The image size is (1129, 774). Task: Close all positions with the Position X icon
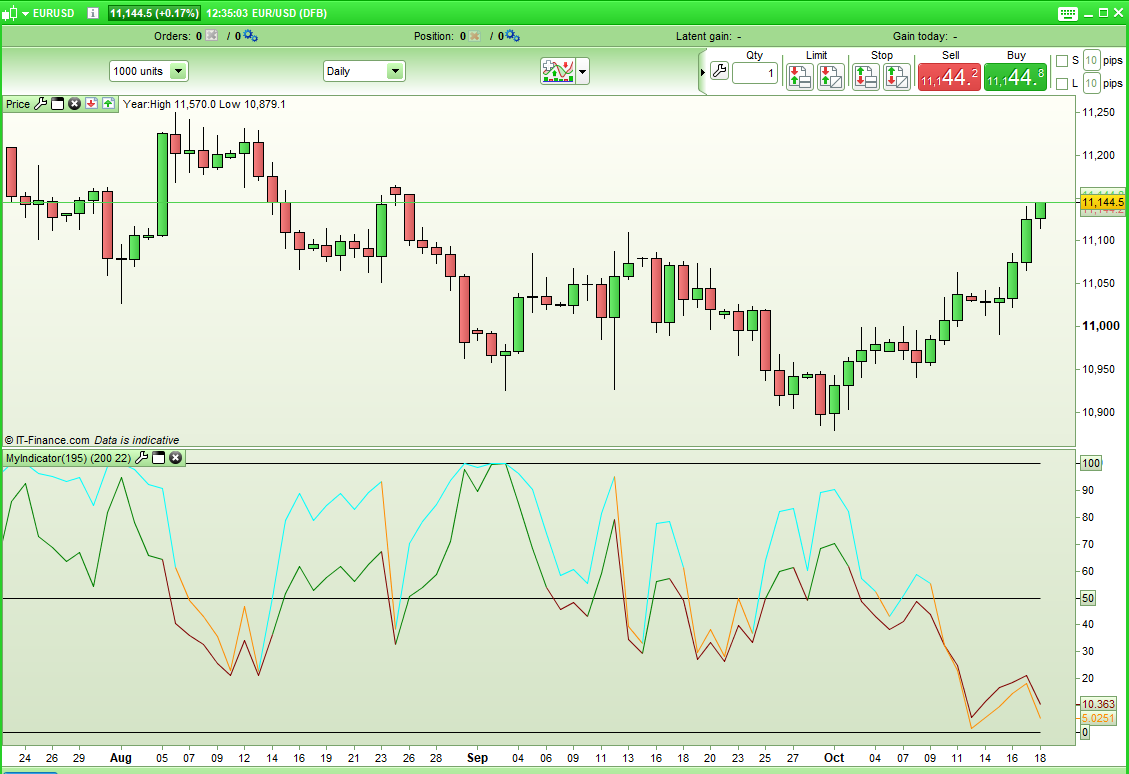click(474, 35)
